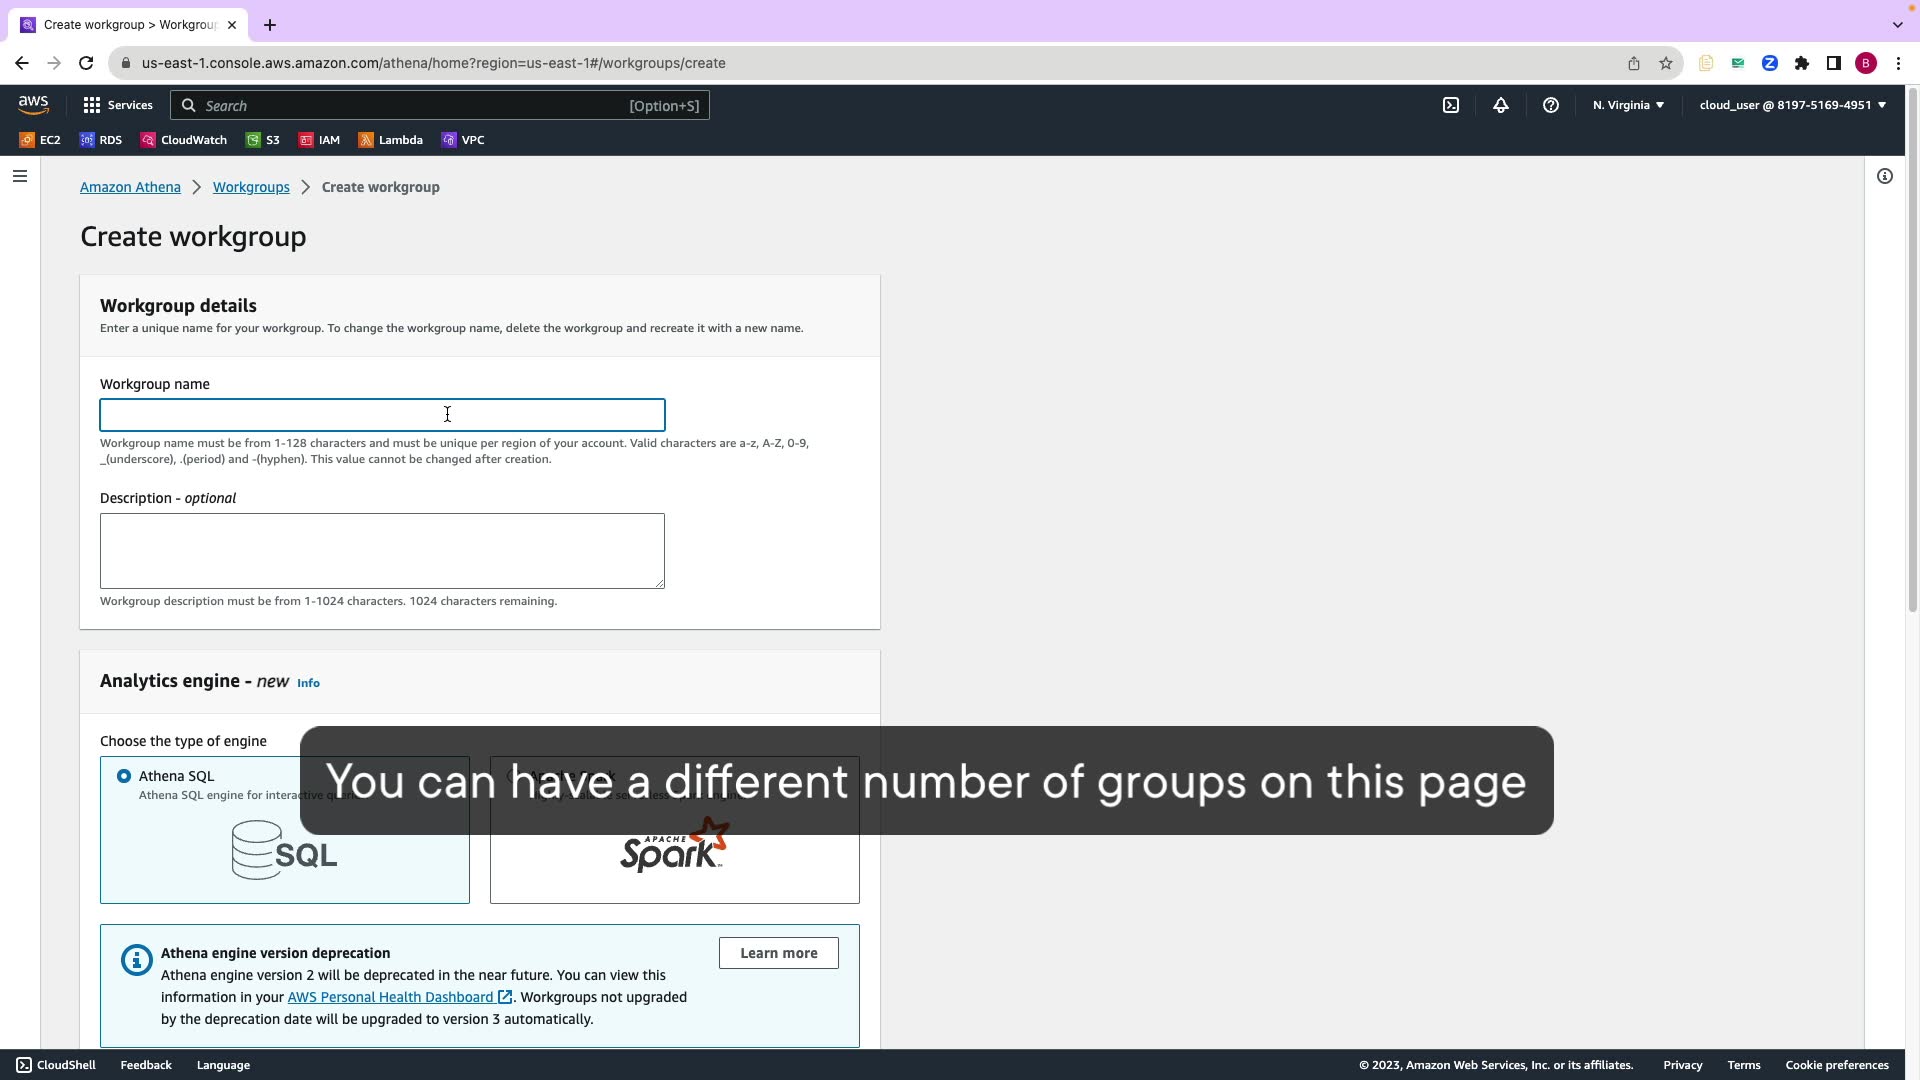The height and width of the screenshot is (1080, 1920).
Task: Click the help question mark icon
Action: tap(1551, 105)
